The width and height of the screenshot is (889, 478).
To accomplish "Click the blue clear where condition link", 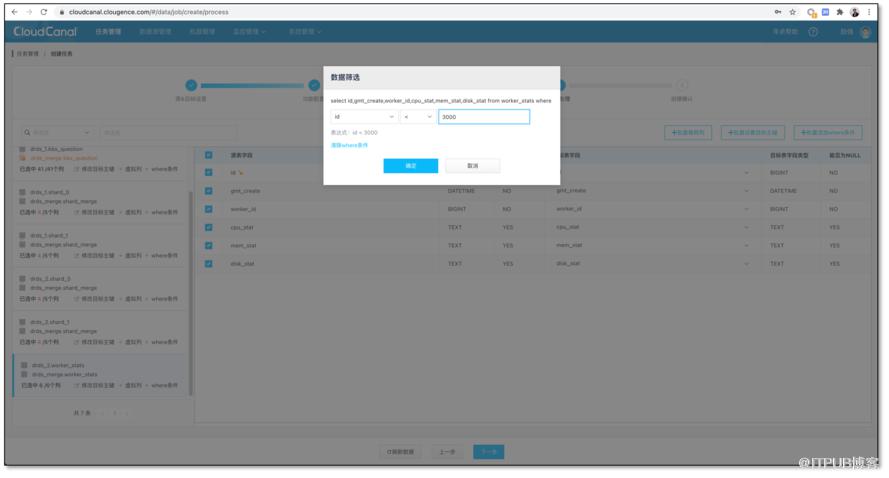I will 349,146.
